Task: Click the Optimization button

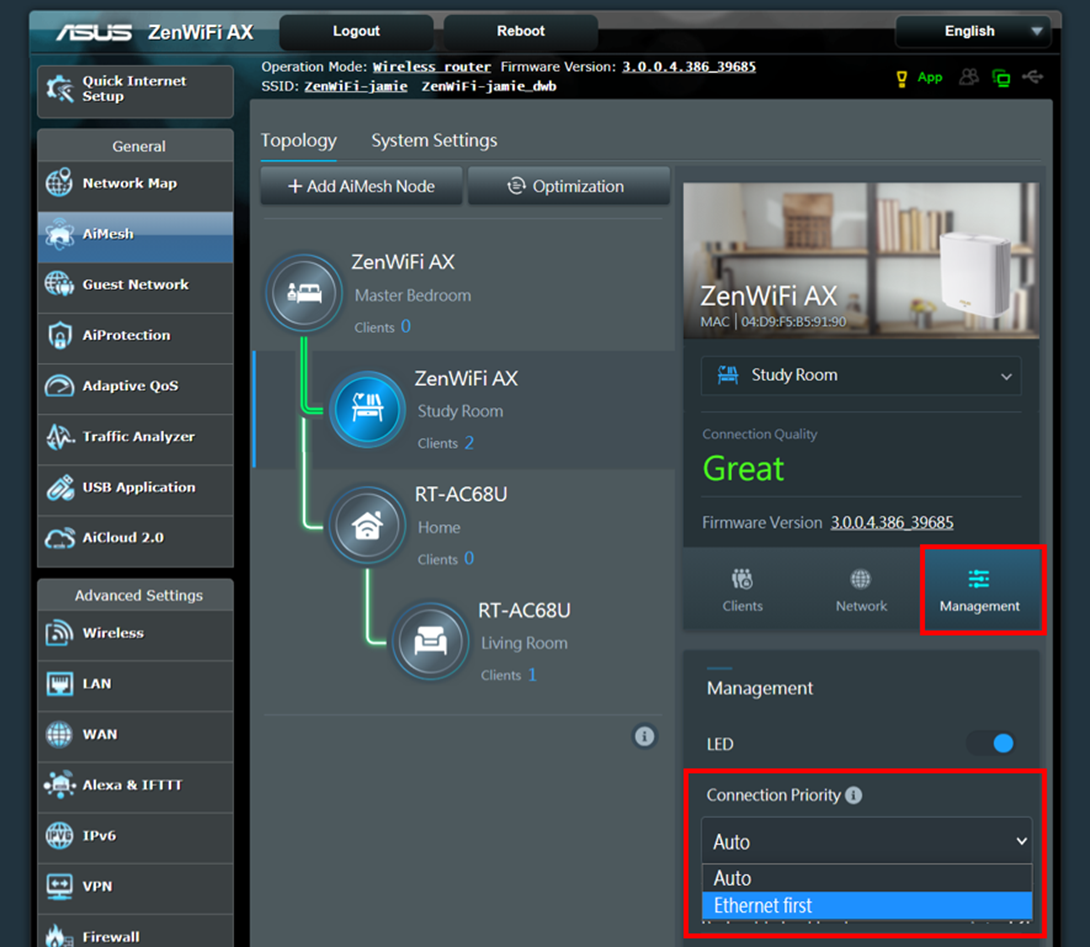Action: 569,186
